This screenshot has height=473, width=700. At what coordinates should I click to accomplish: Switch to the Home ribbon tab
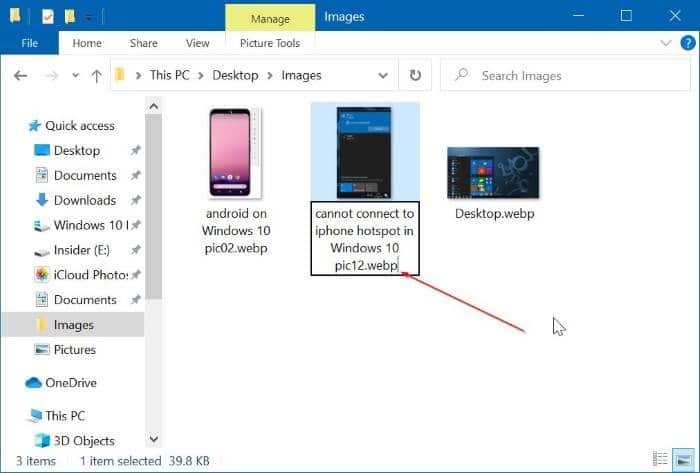pyautogui.click(x=87, y=43)
